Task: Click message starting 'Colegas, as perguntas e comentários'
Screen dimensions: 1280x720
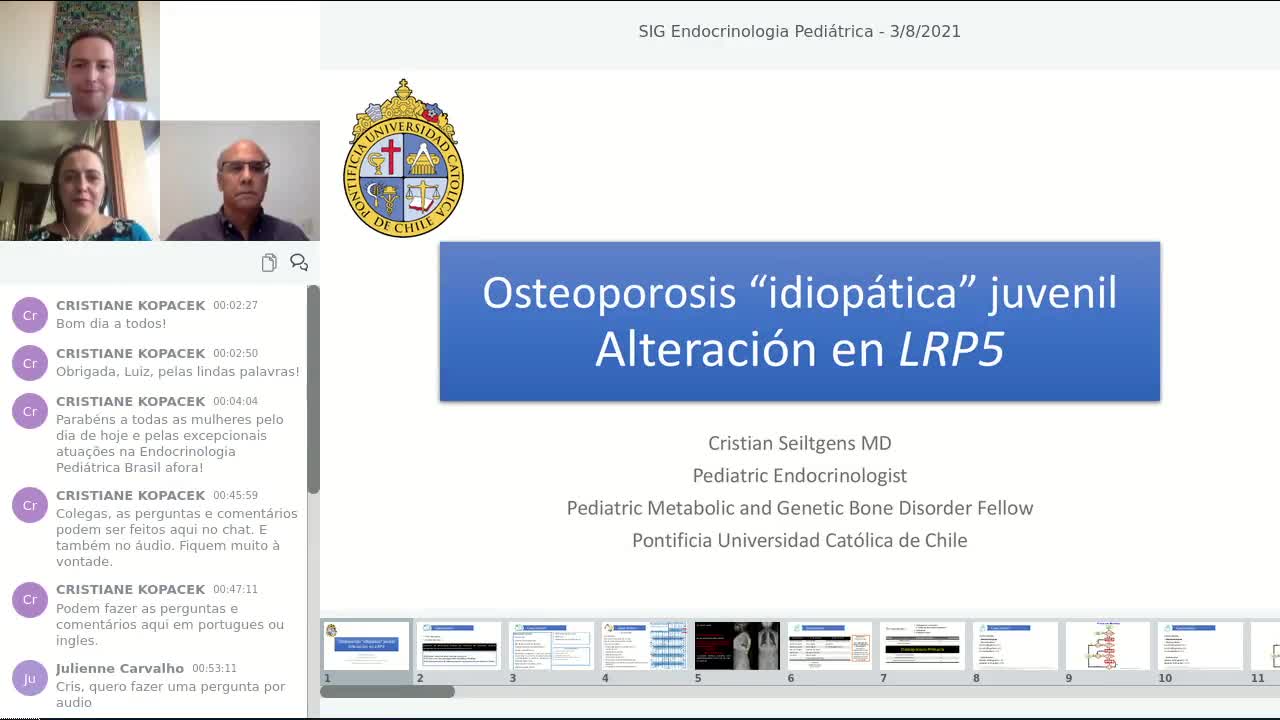Action: (177, 537)
